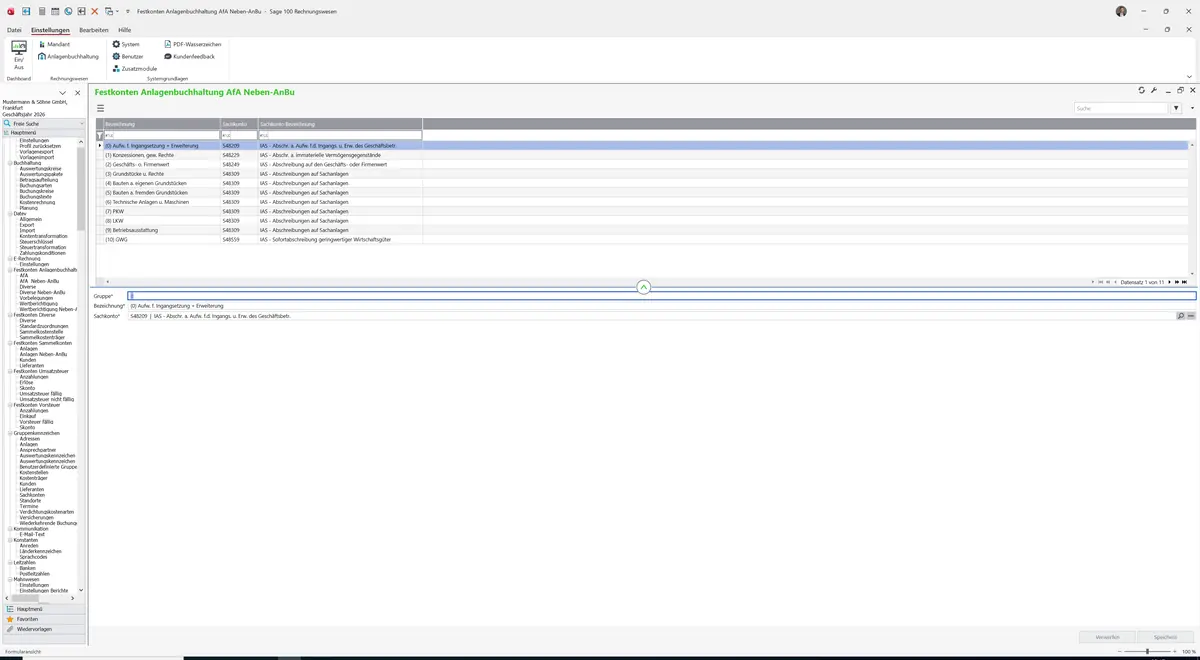This screenshot has height=660, width=1200.
Task: Open the quick access toolbar customize dropdown
Action: click(x=127, y=11)
